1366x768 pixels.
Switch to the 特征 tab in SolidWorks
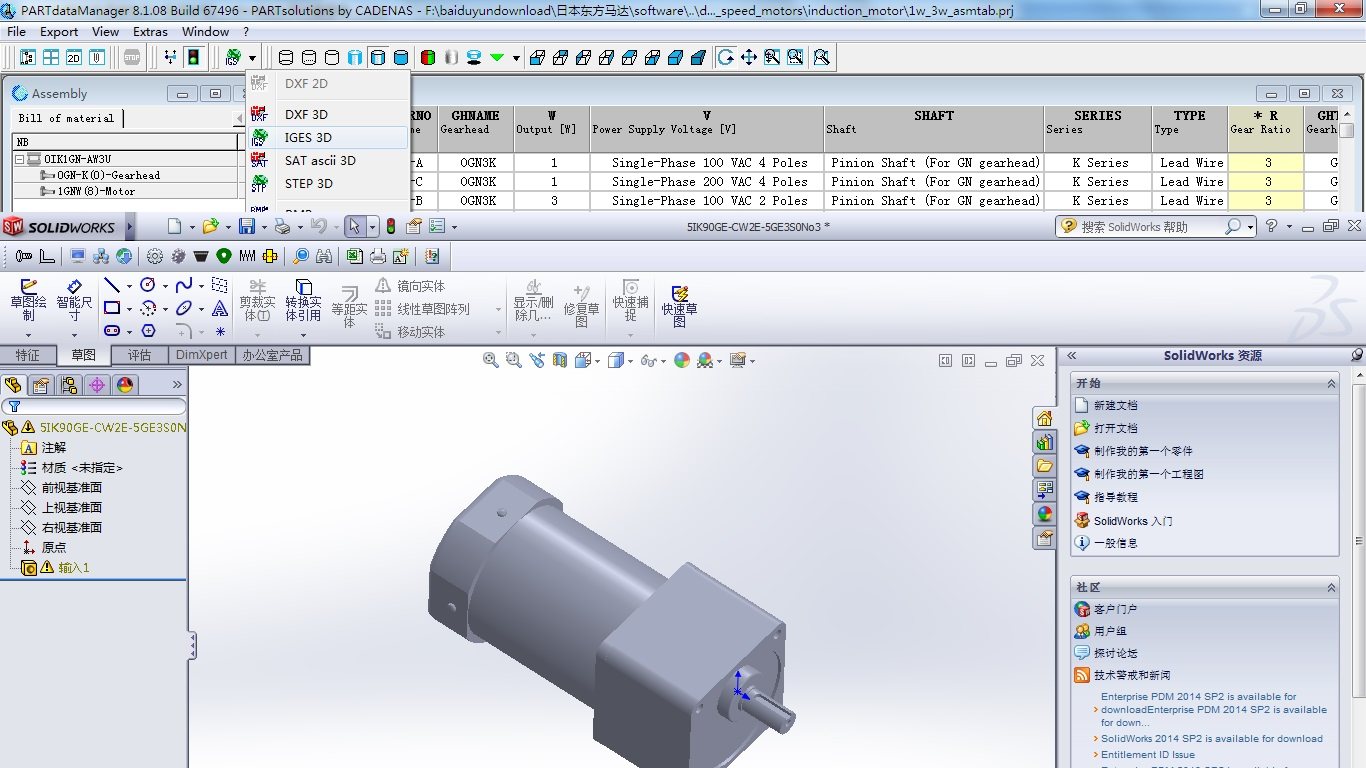(28, 355)
